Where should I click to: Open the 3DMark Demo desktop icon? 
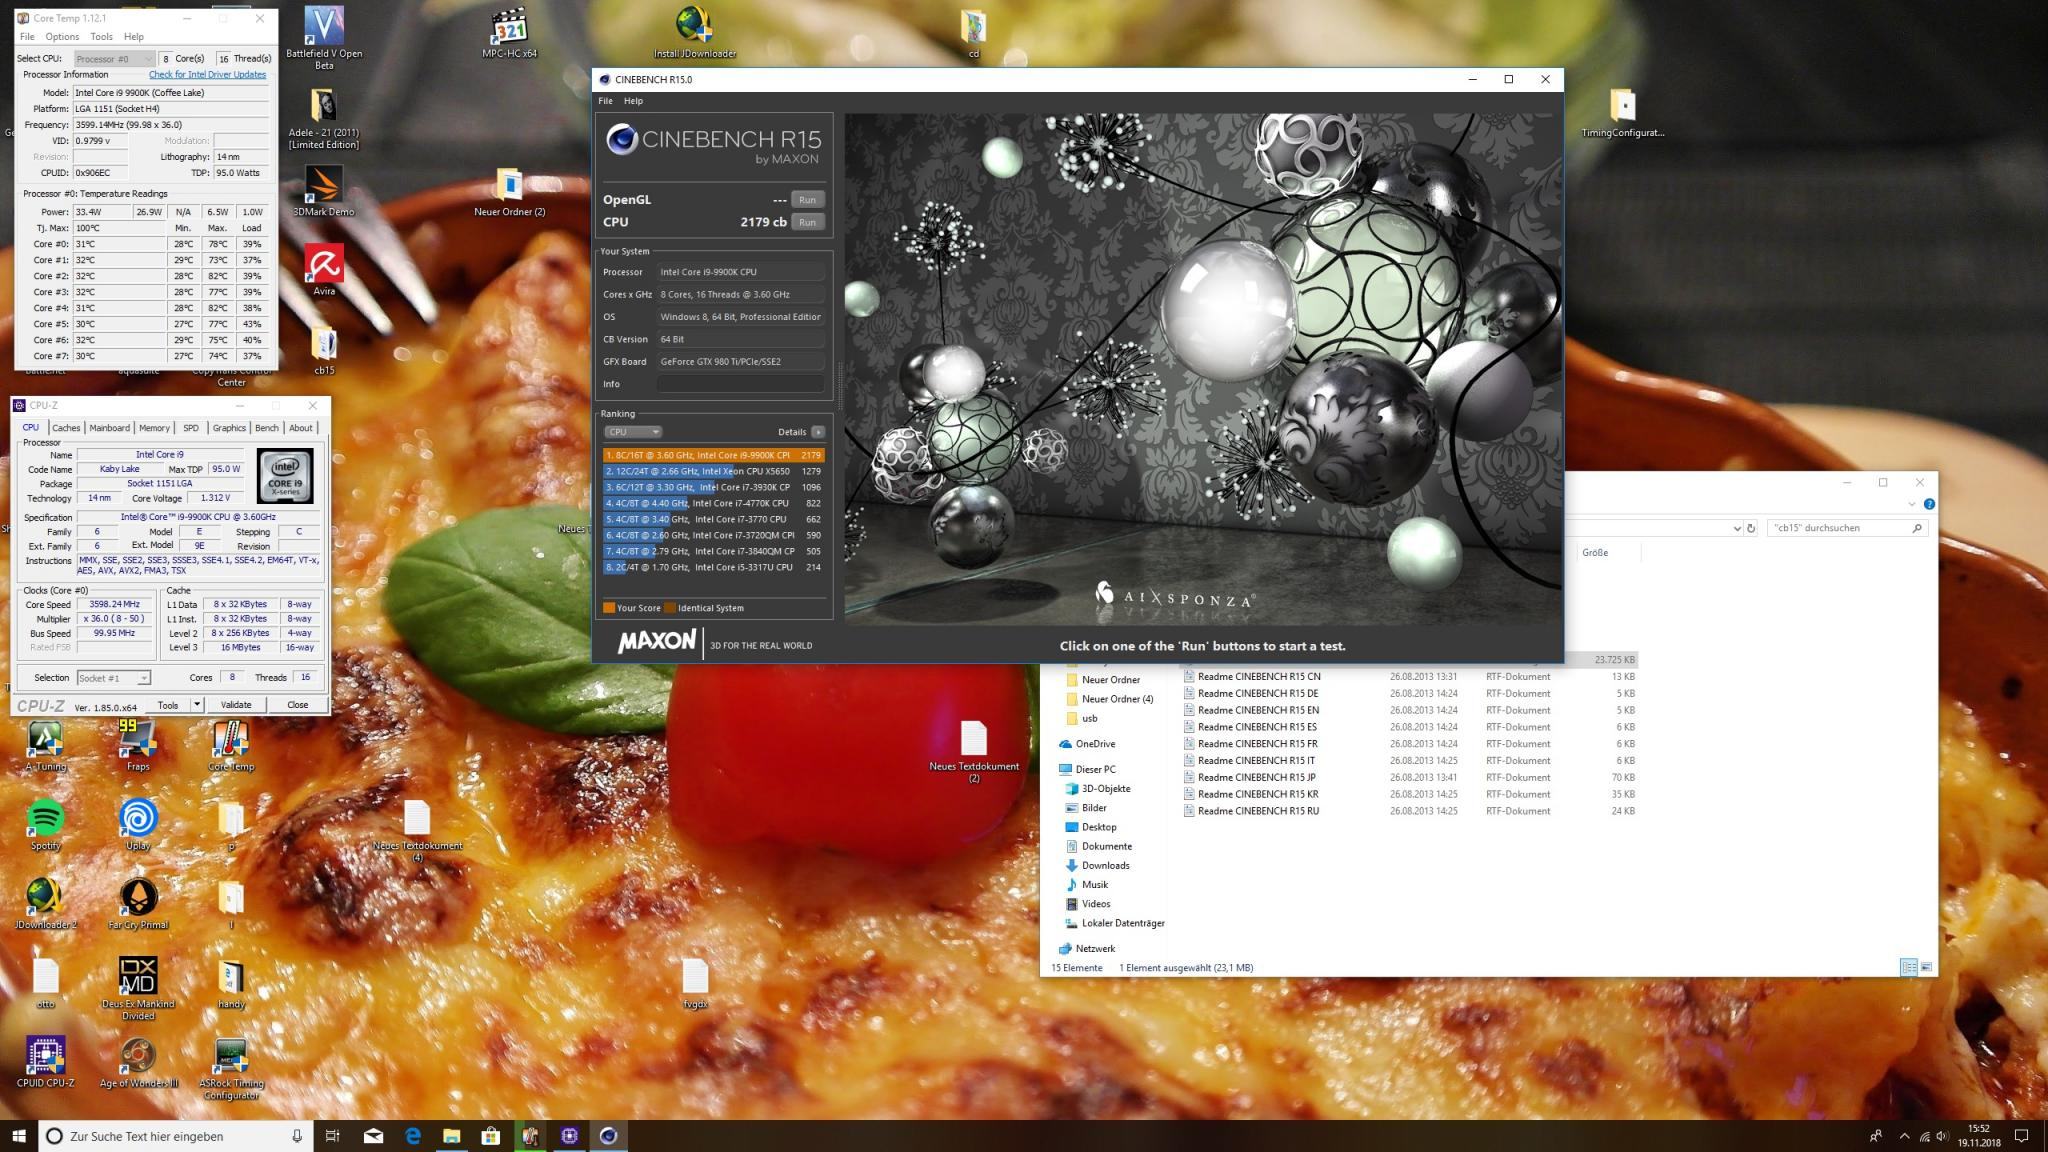[323, 185]
